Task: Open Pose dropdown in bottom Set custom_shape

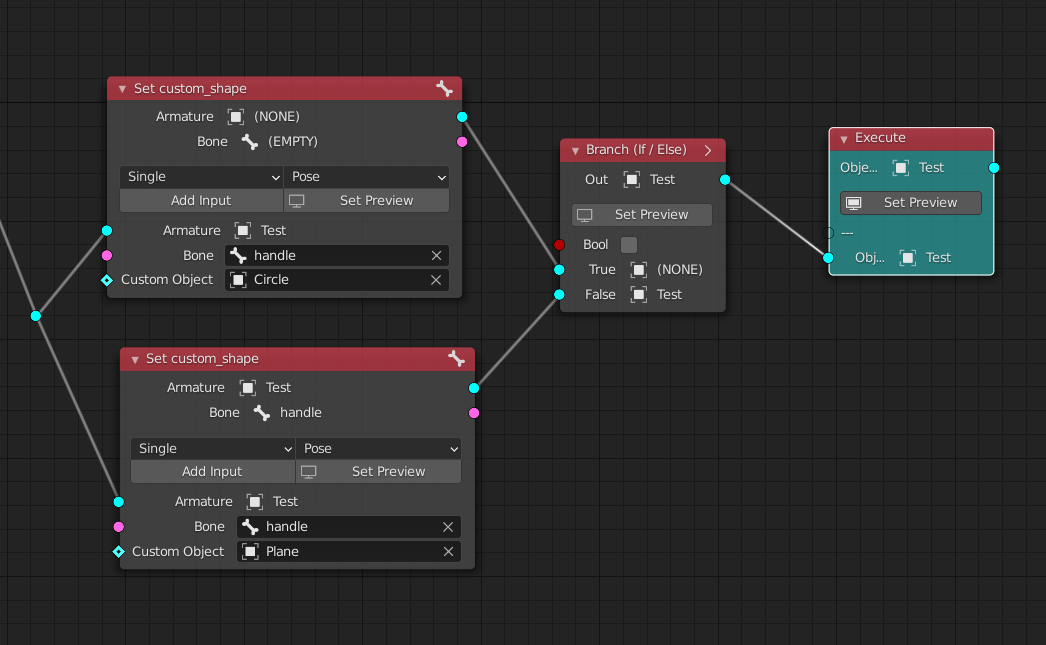Action: pos(379,448)
